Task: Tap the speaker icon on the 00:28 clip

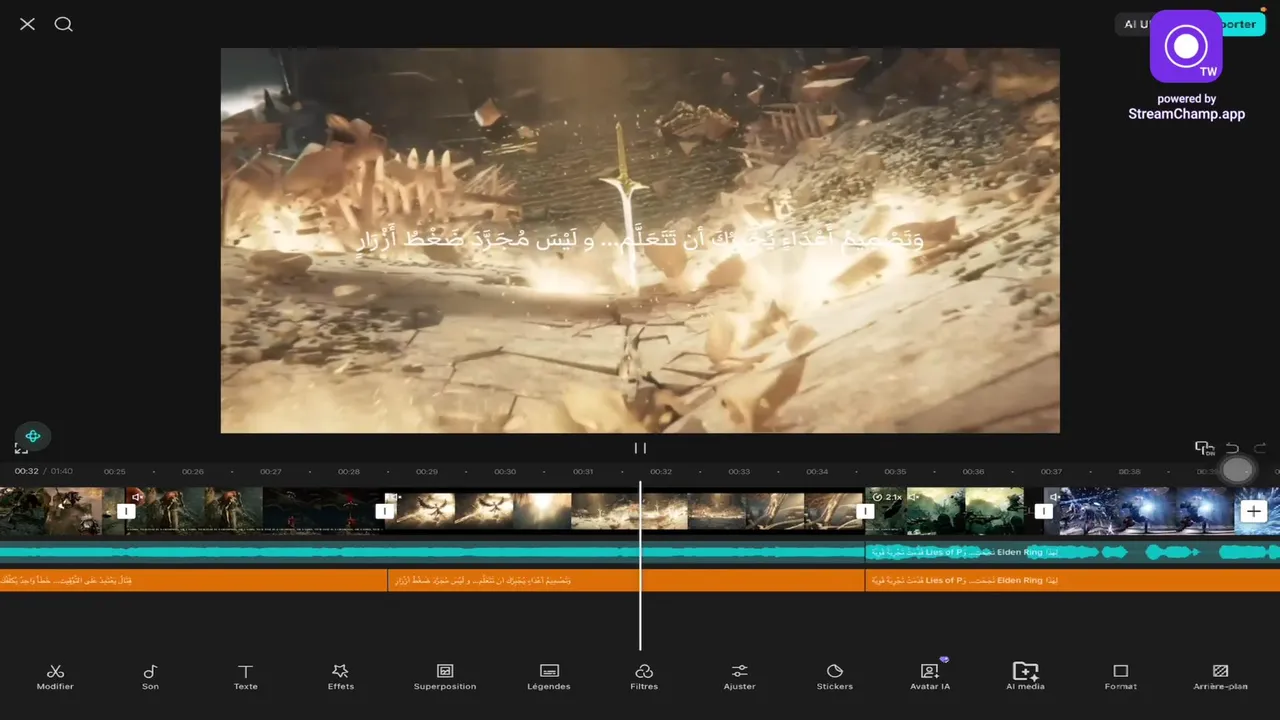Action: coord(396,496)
